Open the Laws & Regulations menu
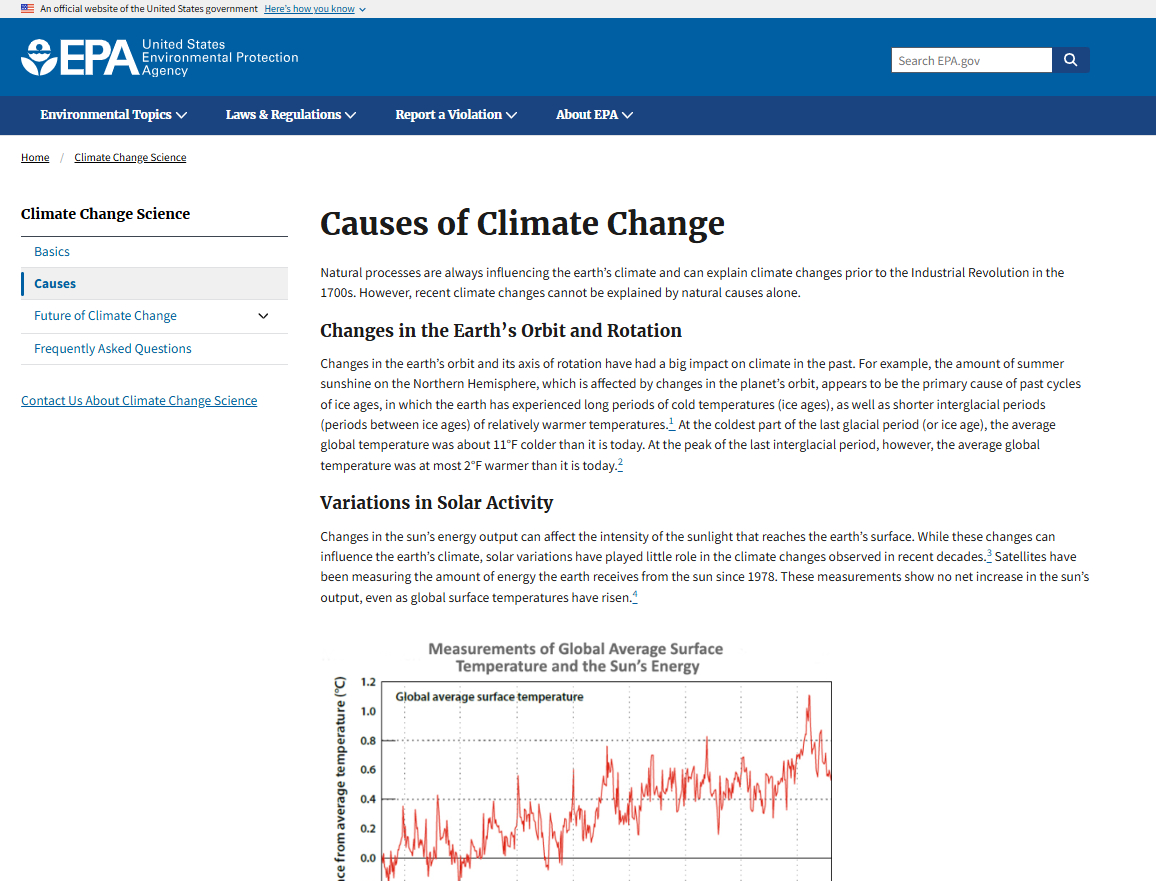Viewport: 1156px width, 881px height. tap(290, 115)
